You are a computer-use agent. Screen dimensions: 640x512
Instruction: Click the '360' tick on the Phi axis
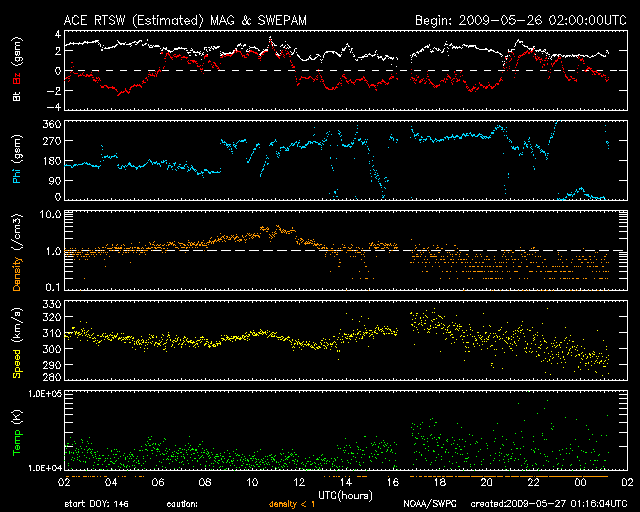[52, 125]
